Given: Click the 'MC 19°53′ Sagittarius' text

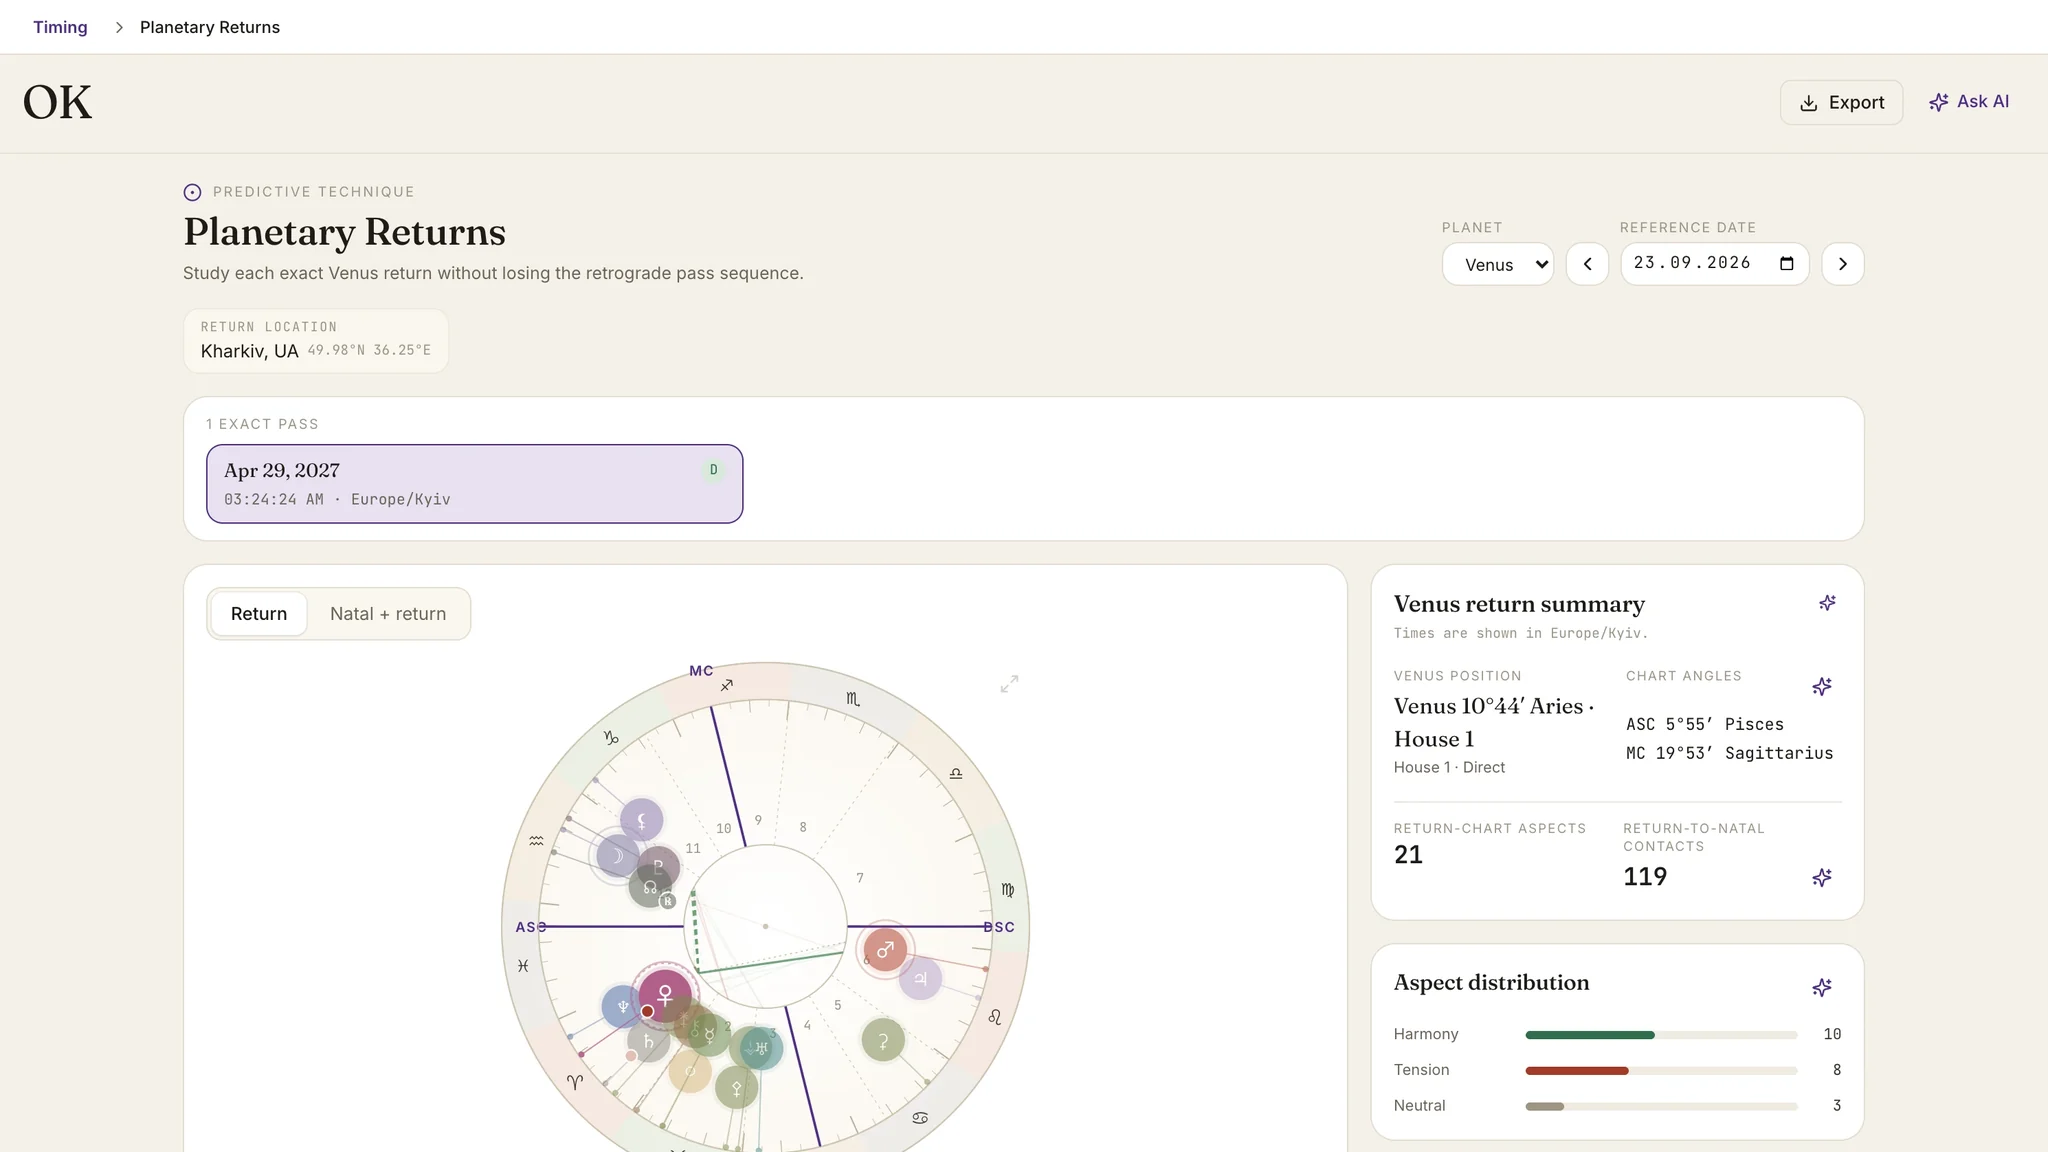Looking at the screenshot, I should click(x=1729, y=753).
